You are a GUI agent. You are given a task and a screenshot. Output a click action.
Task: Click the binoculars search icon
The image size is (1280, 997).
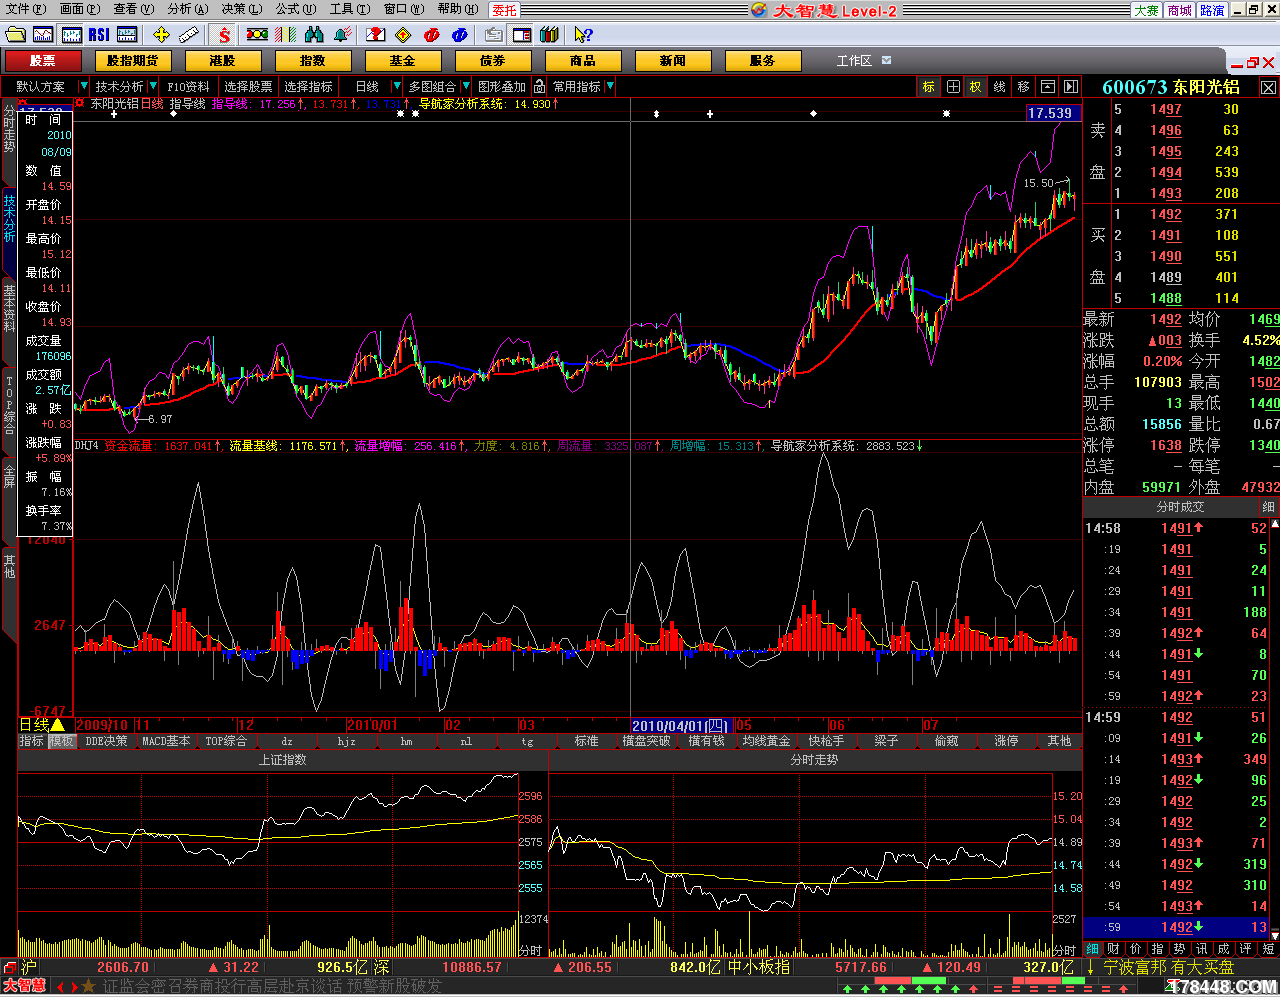[314, 35]
